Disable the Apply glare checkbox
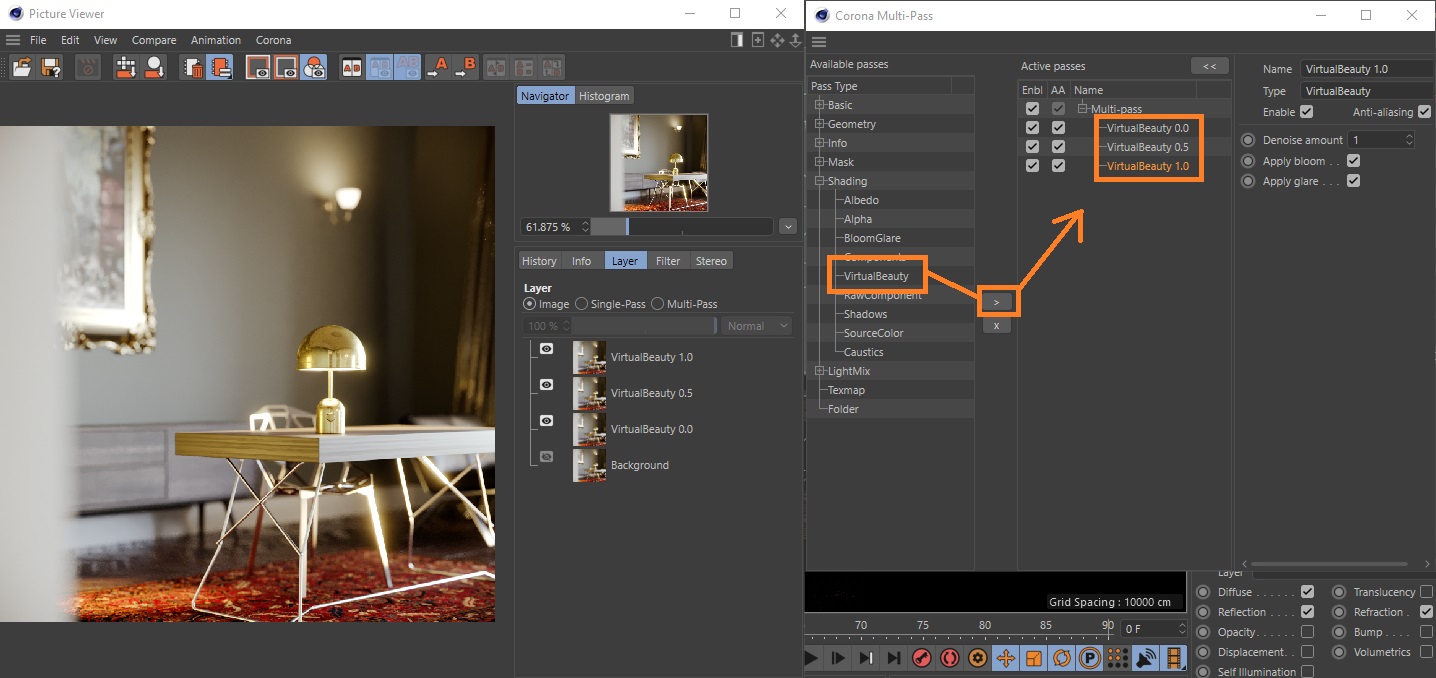Screen dimensions: 1436x678 coord(1353,181)
